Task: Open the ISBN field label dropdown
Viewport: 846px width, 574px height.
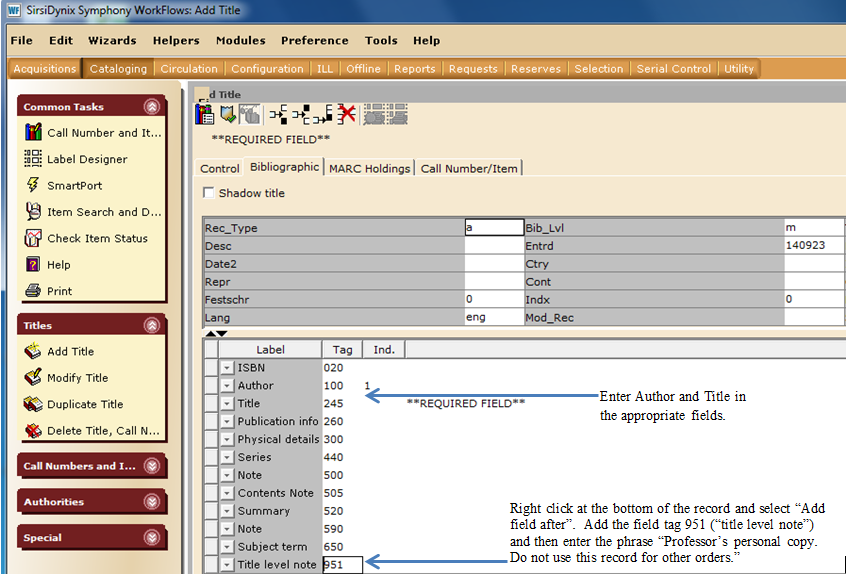Action: point(227,368)
